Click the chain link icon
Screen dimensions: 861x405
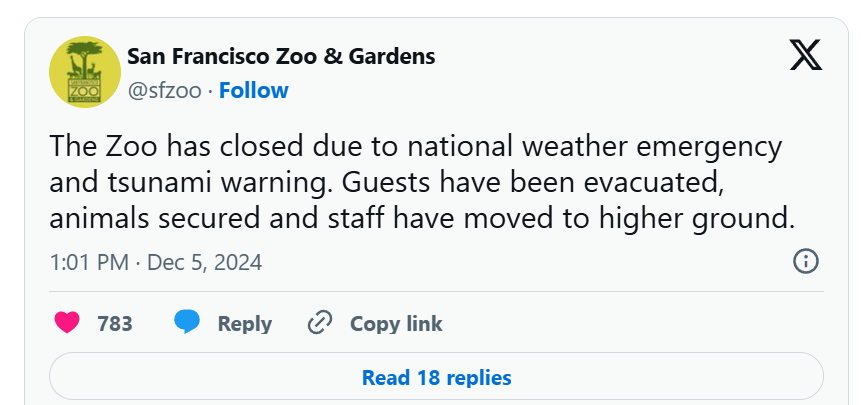click(x=320, y=323)
